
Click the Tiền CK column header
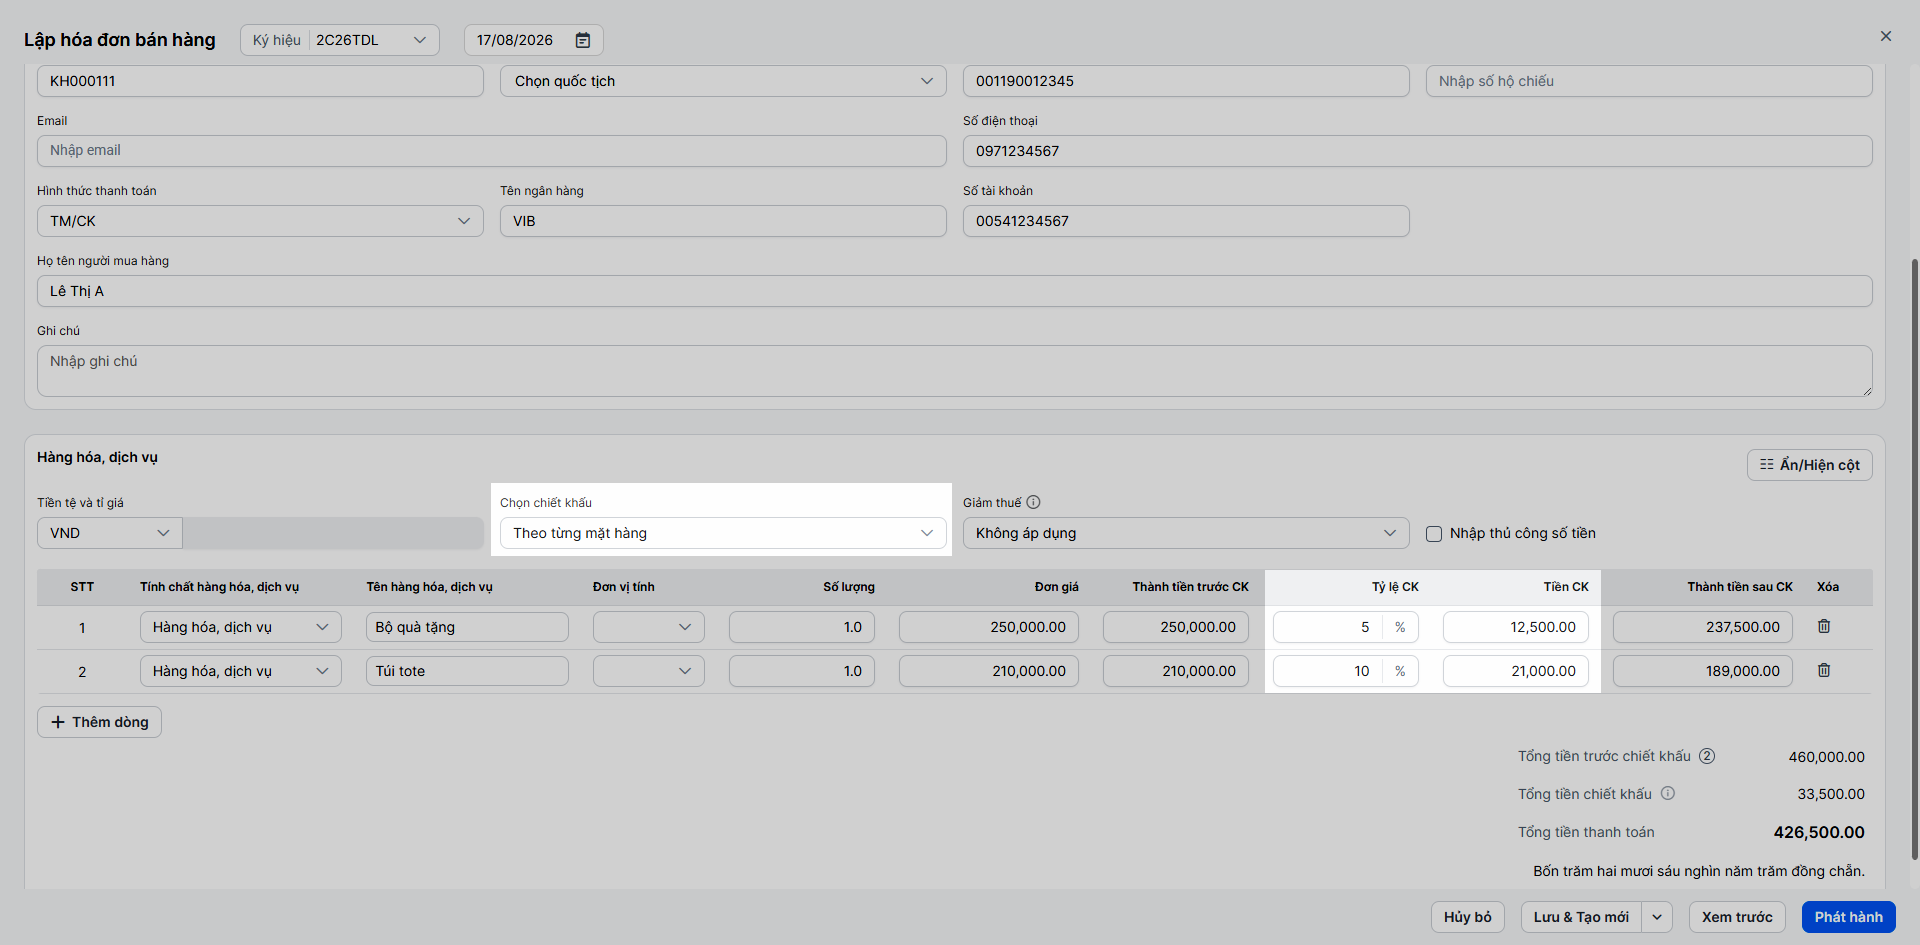(x=1566, y=587)
